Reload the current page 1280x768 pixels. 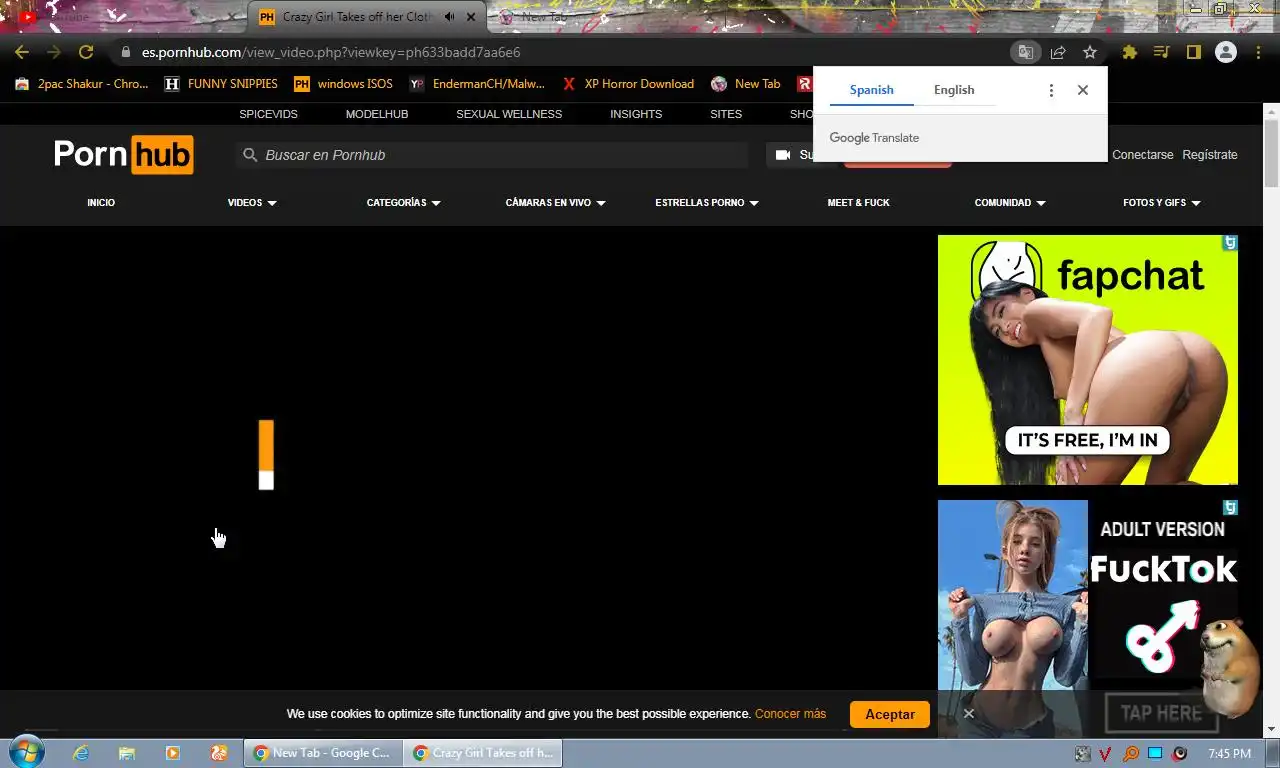86,52
